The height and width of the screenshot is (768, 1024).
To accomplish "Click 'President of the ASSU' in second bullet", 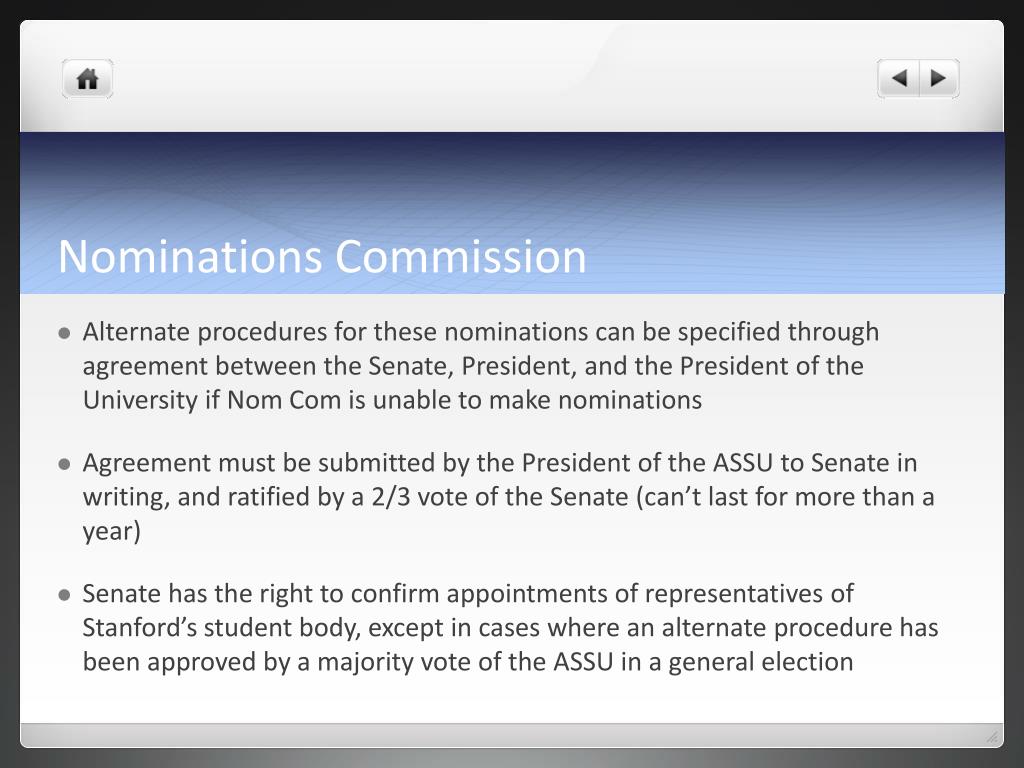I will coord(647,463).
